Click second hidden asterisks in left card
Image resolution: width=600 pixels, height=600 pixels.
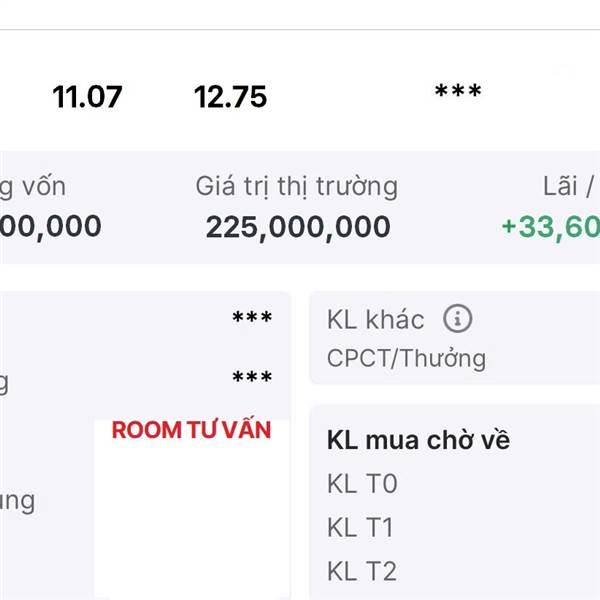point(252,377)
